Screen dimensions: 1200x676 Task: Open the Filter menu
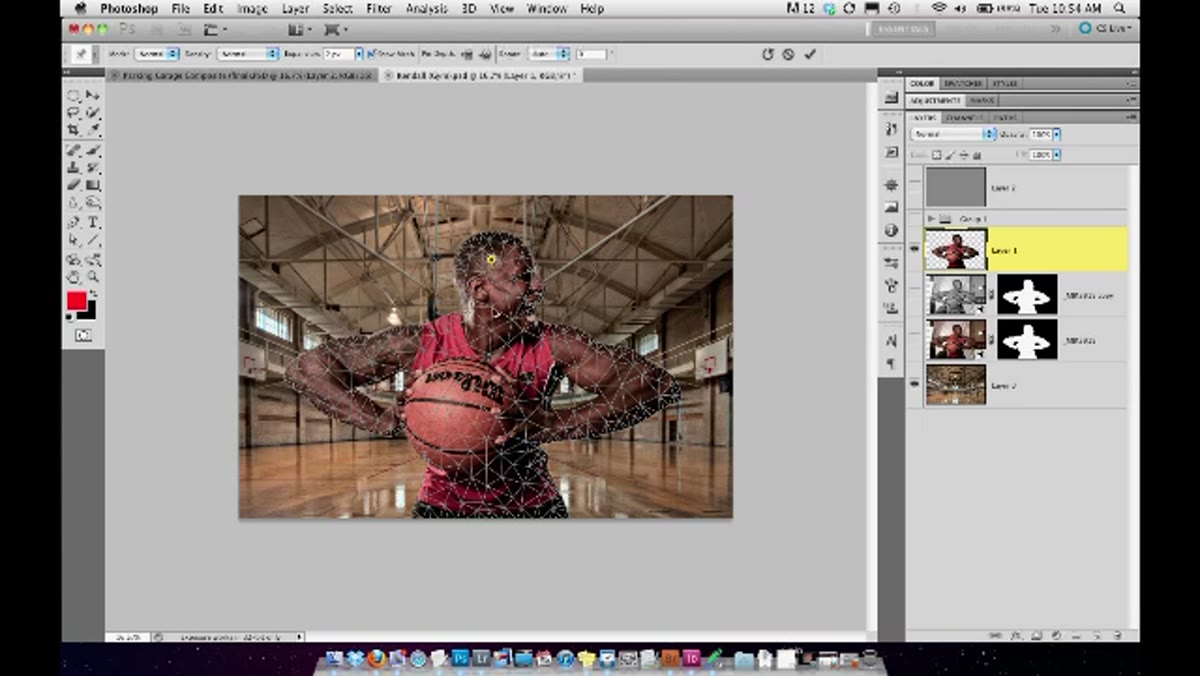tap(379, 9)
